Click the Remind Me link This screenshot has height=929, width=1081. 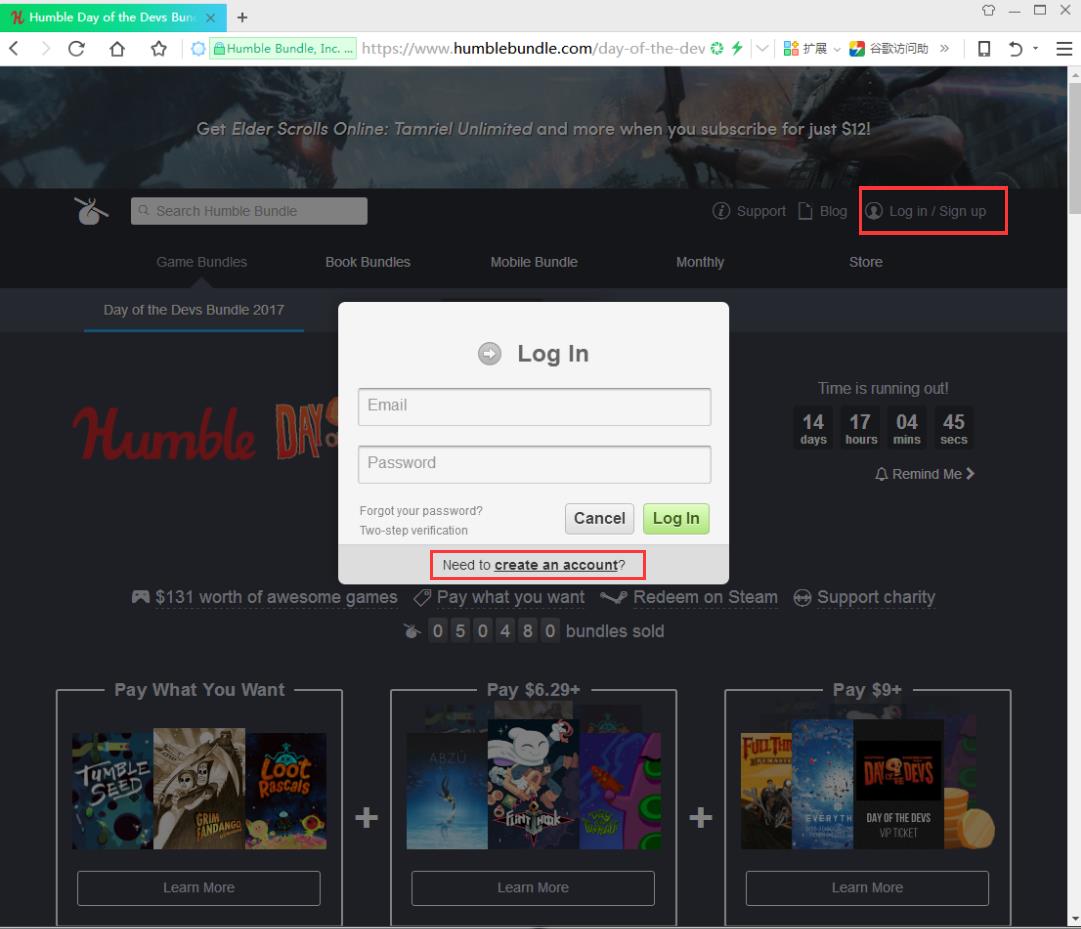(x=925, y=474)
